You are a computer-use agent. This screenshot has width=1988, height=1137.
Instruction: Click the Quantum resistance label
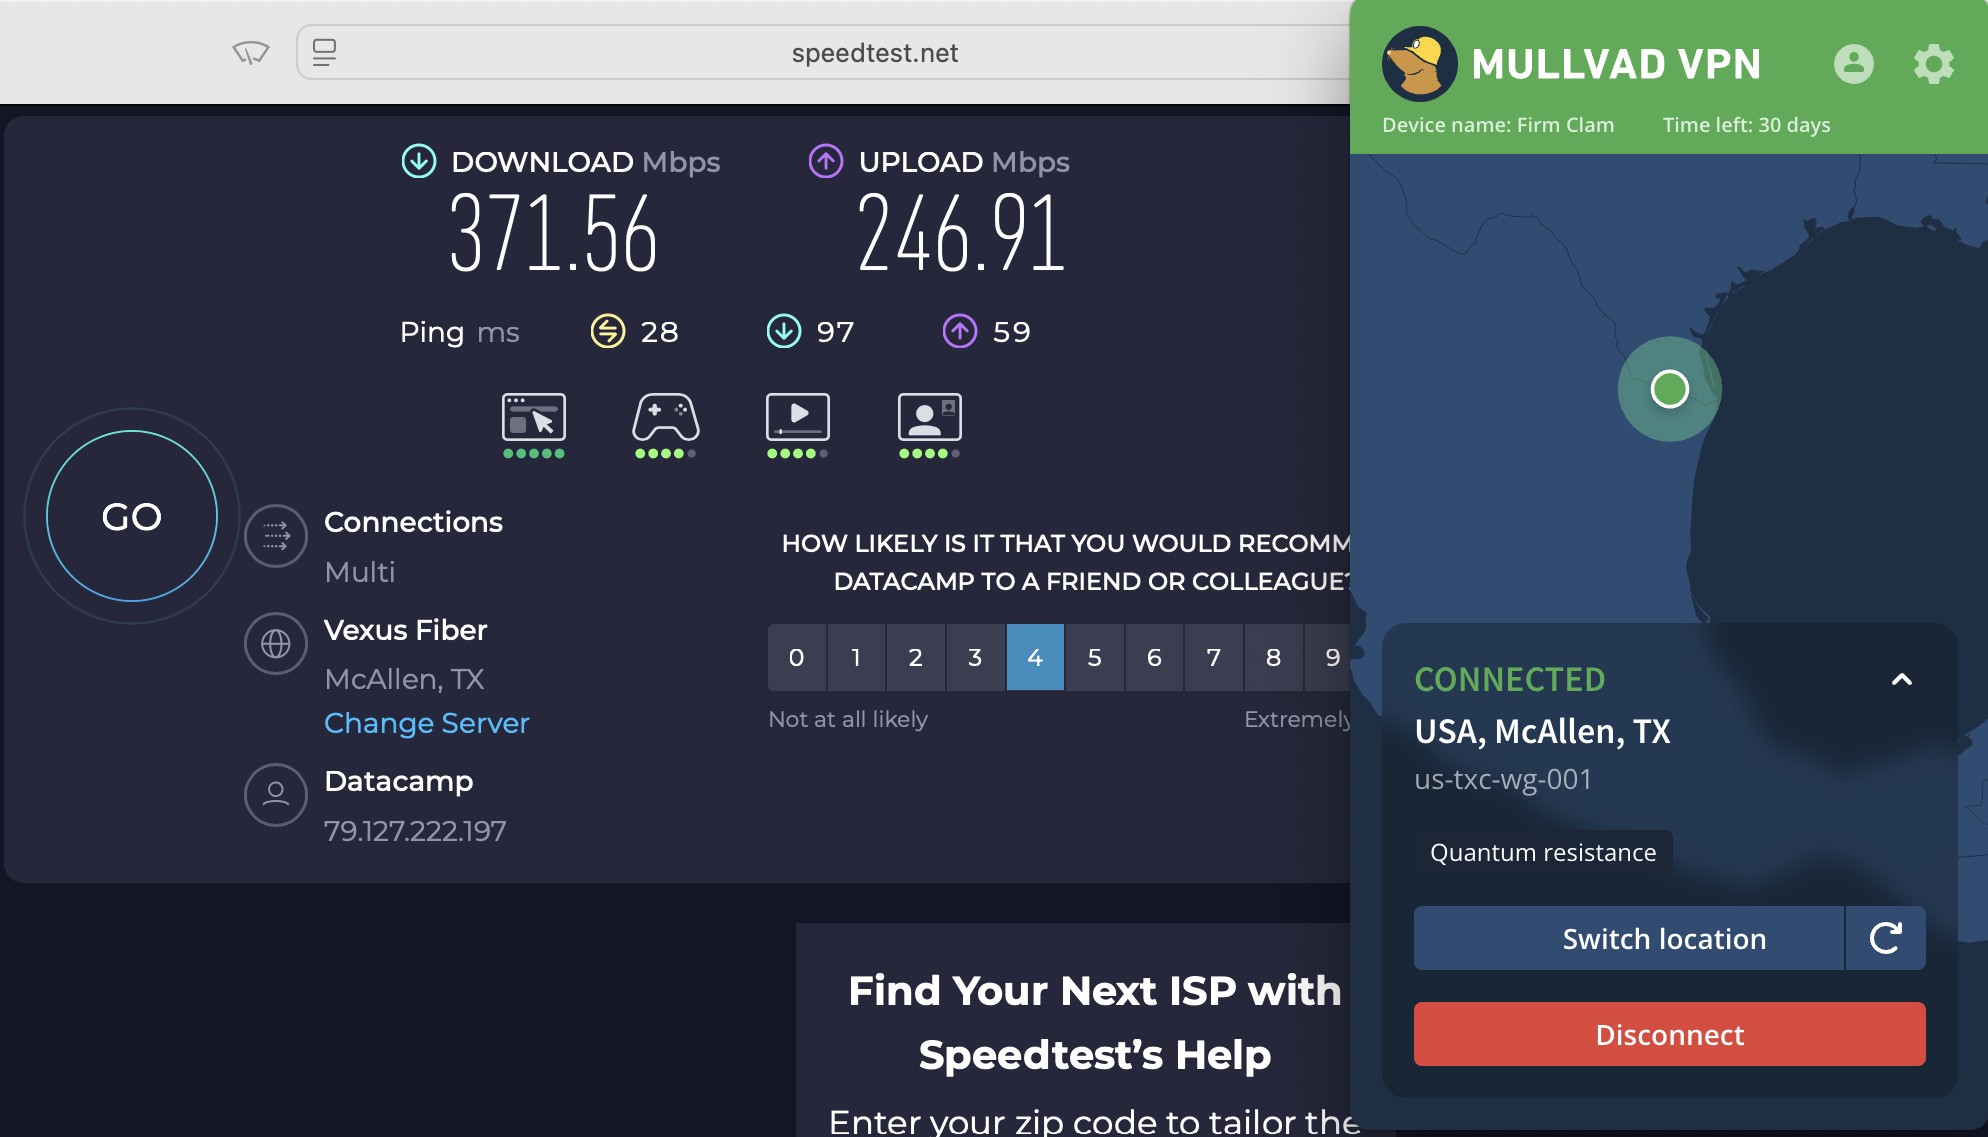(x=1543, y=853)
